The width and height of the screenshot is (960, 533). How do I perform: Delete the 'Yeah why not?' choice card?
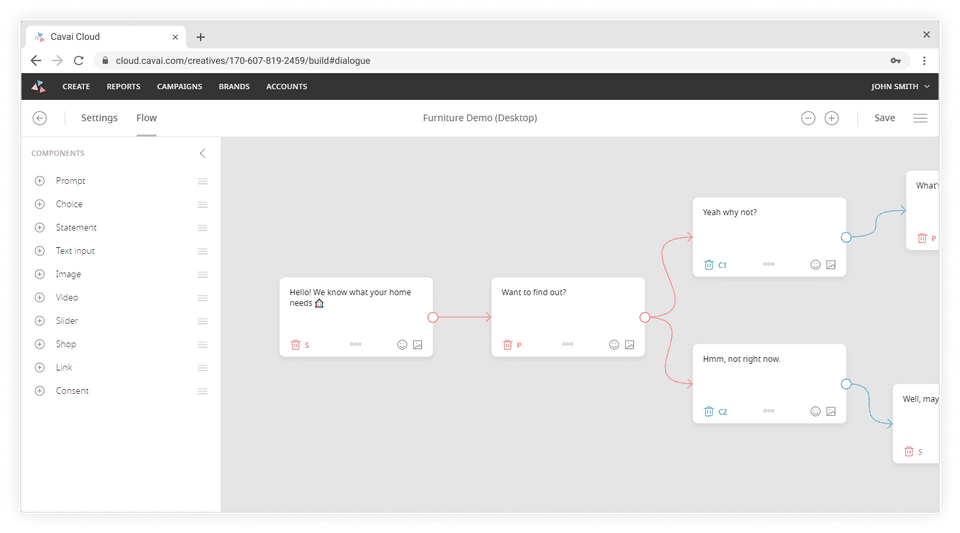click(709, 265)
